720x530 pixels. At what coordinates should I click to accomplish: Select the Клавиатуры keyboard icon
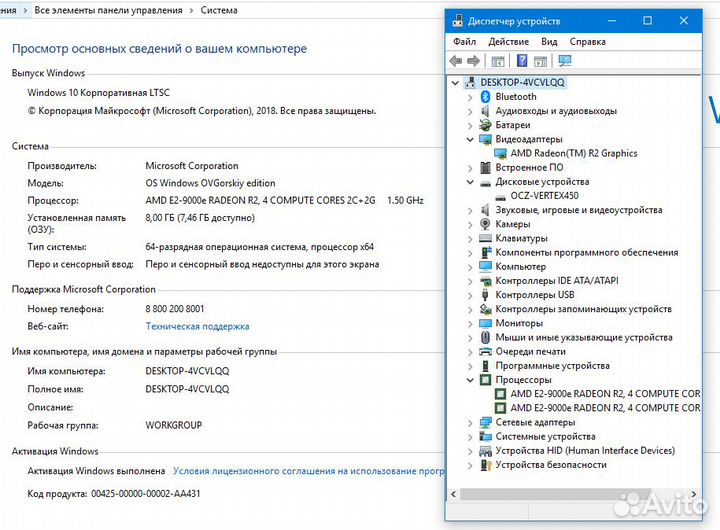click(485, 238)
